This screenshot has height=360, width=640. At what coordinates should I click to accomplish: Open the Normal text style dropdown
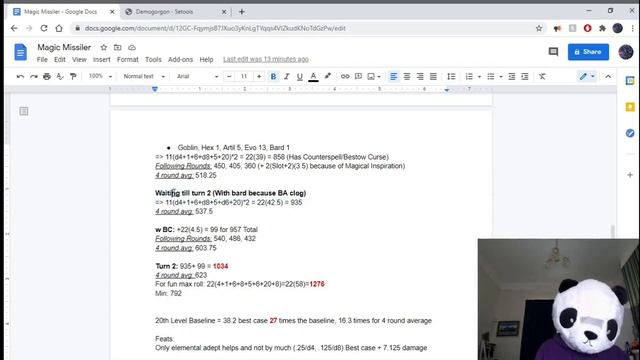[x=144, y=76]
